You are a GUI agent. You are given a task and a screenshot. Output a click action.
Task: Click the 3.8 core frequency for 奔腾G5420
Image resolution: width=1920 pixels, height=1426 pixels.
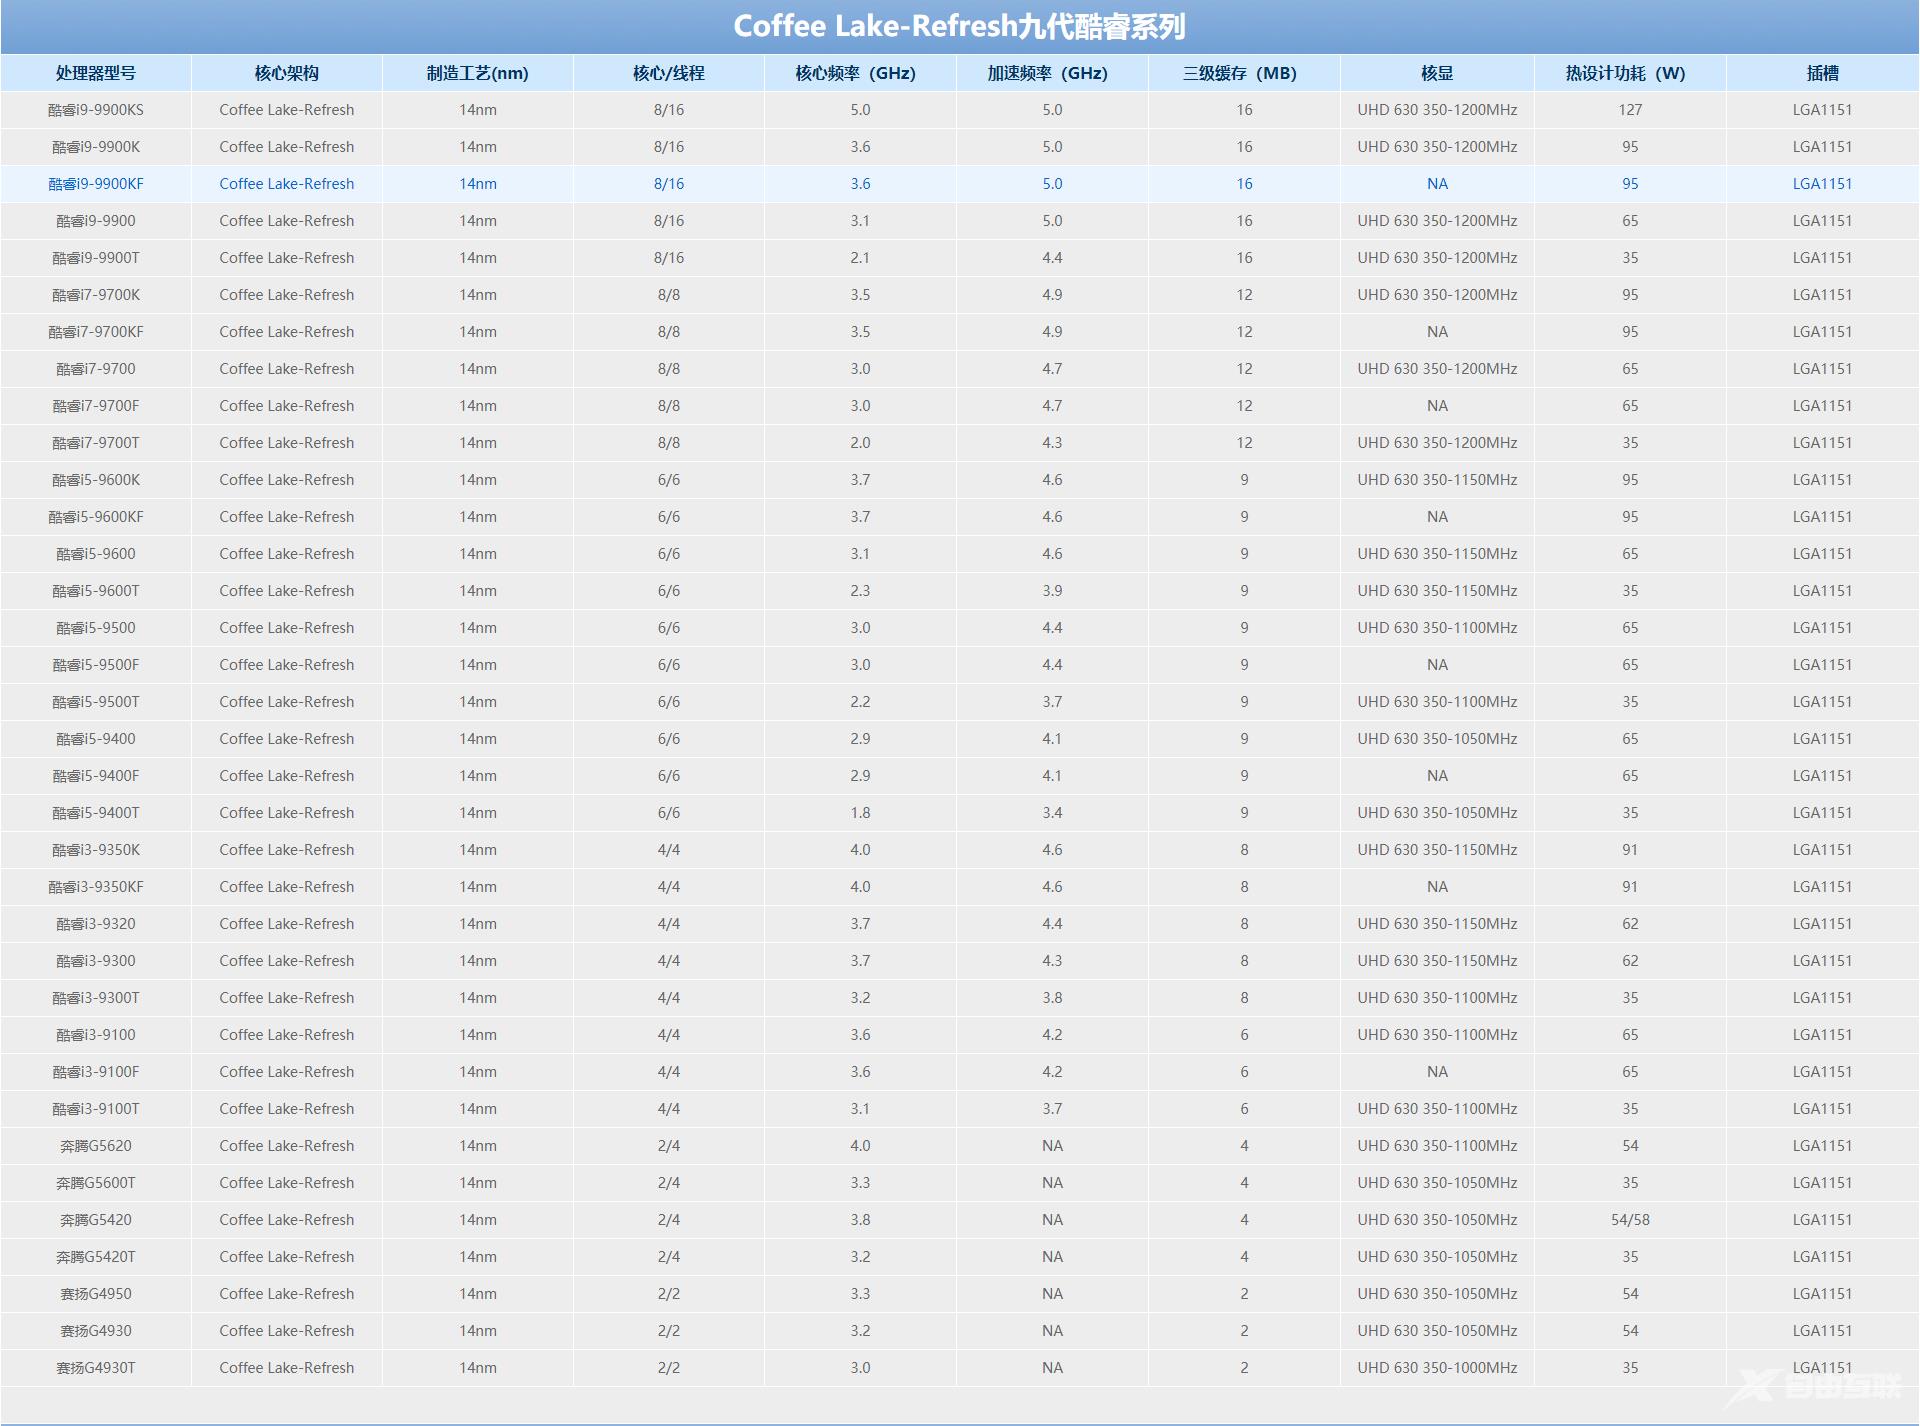click(x=860, y=1220)
